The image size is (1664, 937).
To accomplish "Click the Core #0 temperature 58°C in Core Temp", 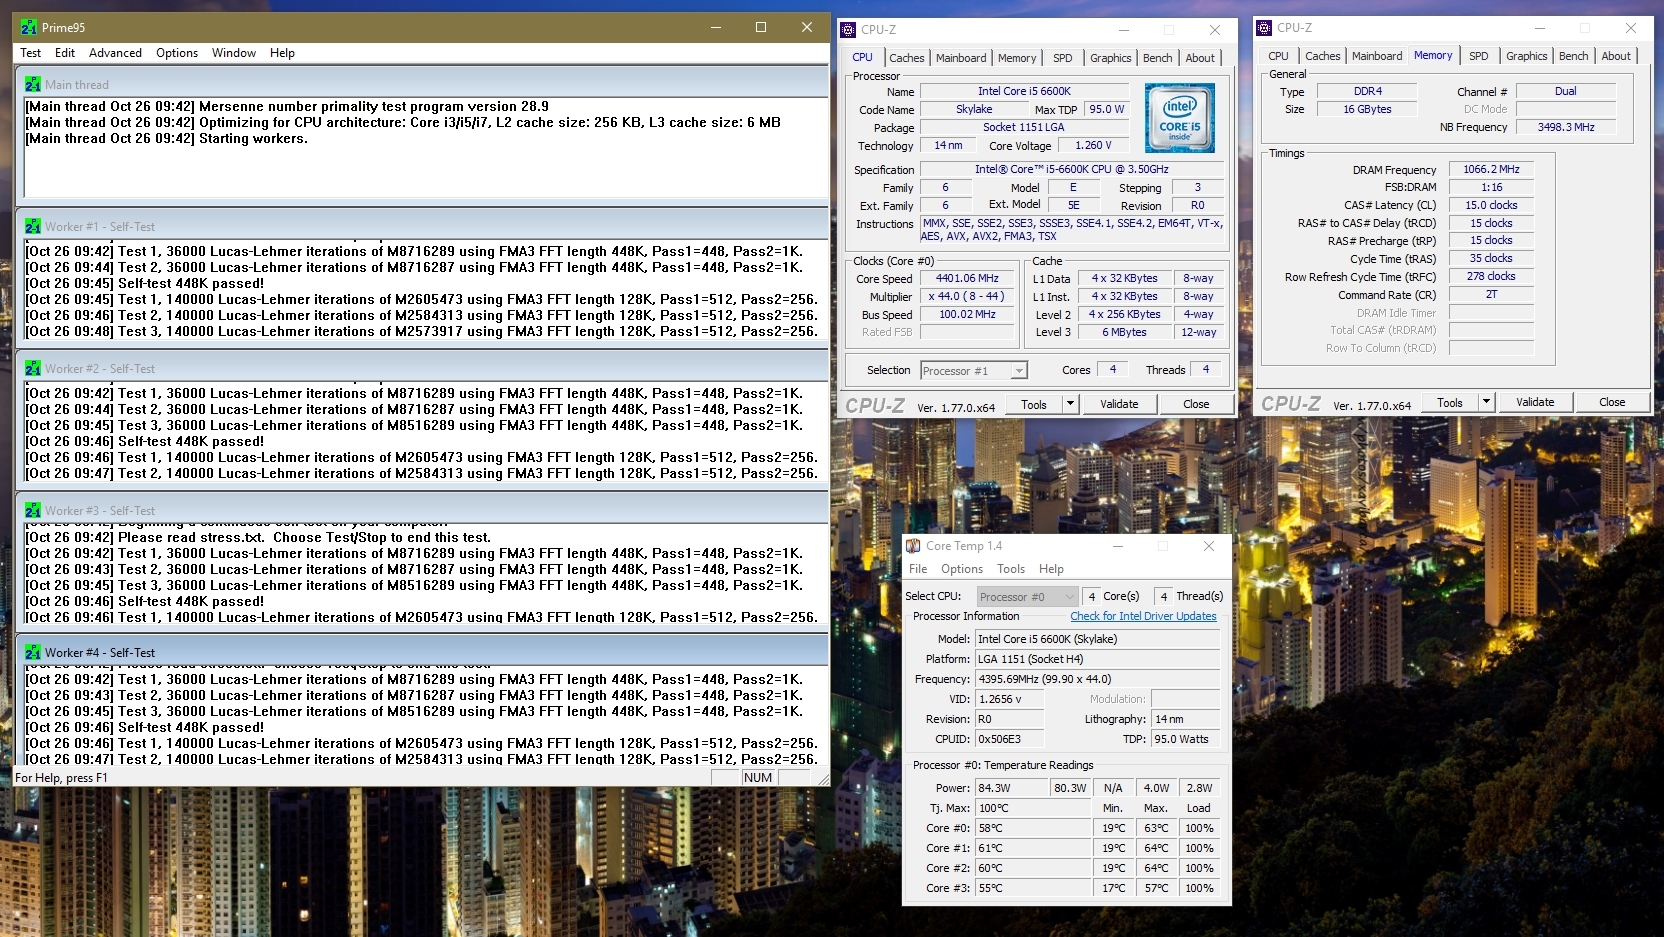I will tap(1033, 828).
